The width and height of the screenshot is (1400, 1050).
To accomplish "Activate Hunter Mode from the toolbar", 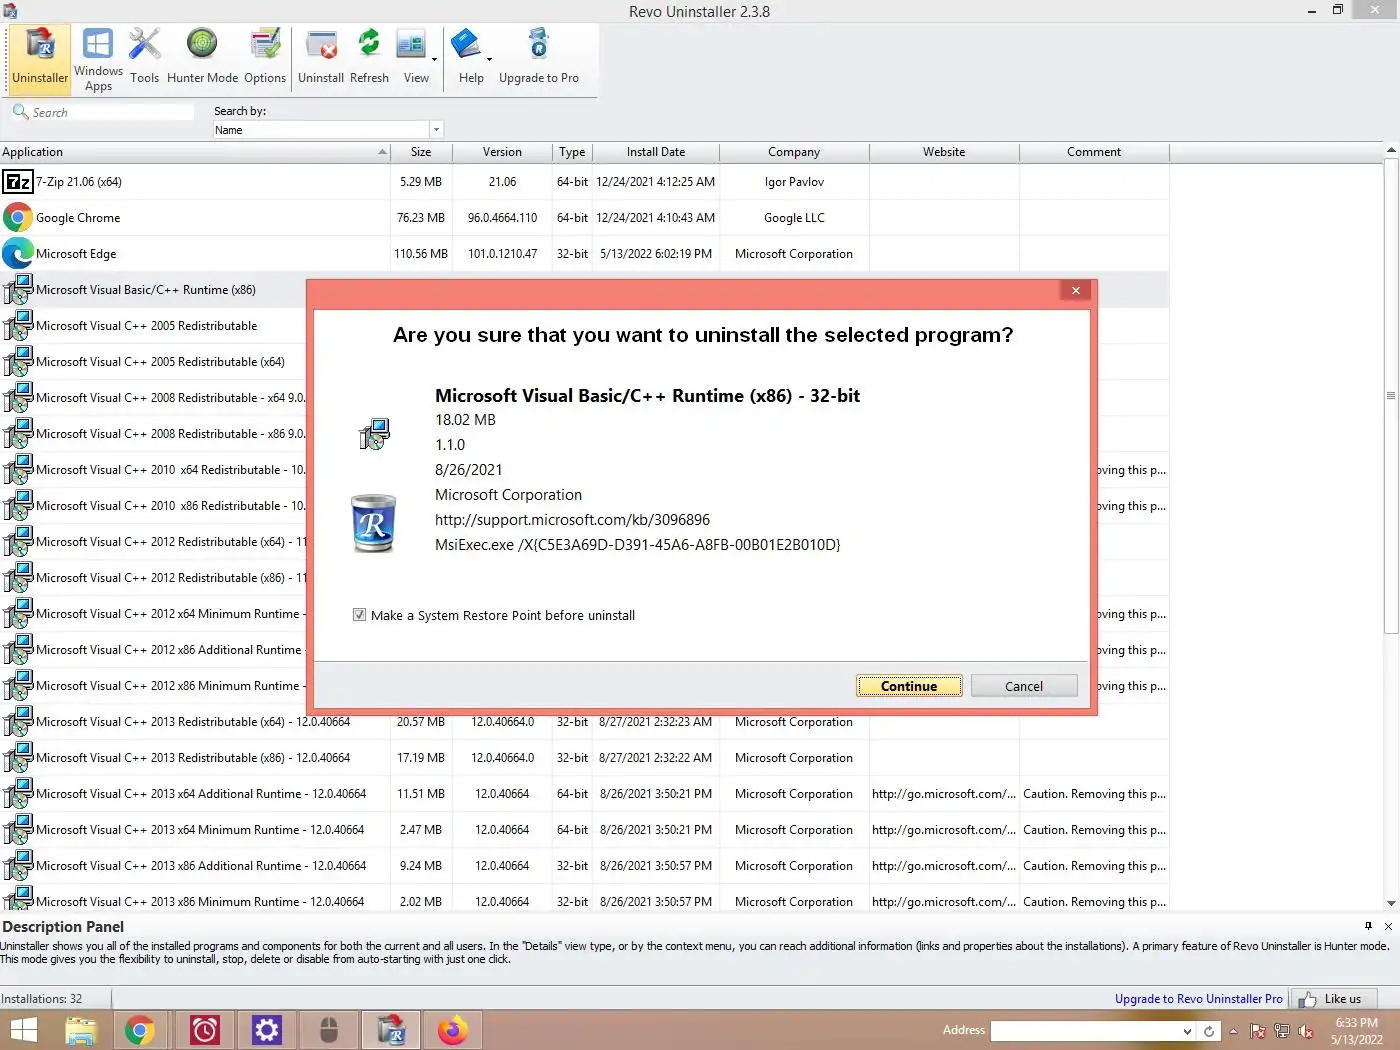I will tap(202, 58).
